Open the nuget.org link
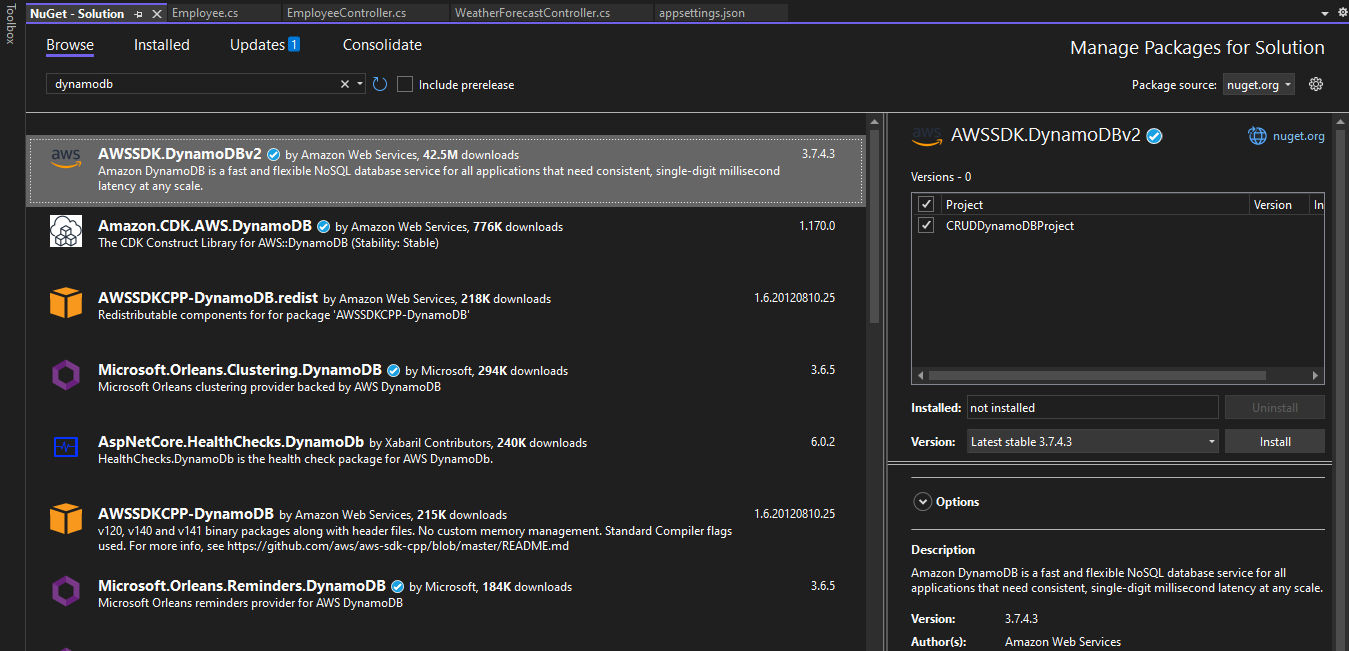This screenshot has width=1349, height=651. (1298, 136)
